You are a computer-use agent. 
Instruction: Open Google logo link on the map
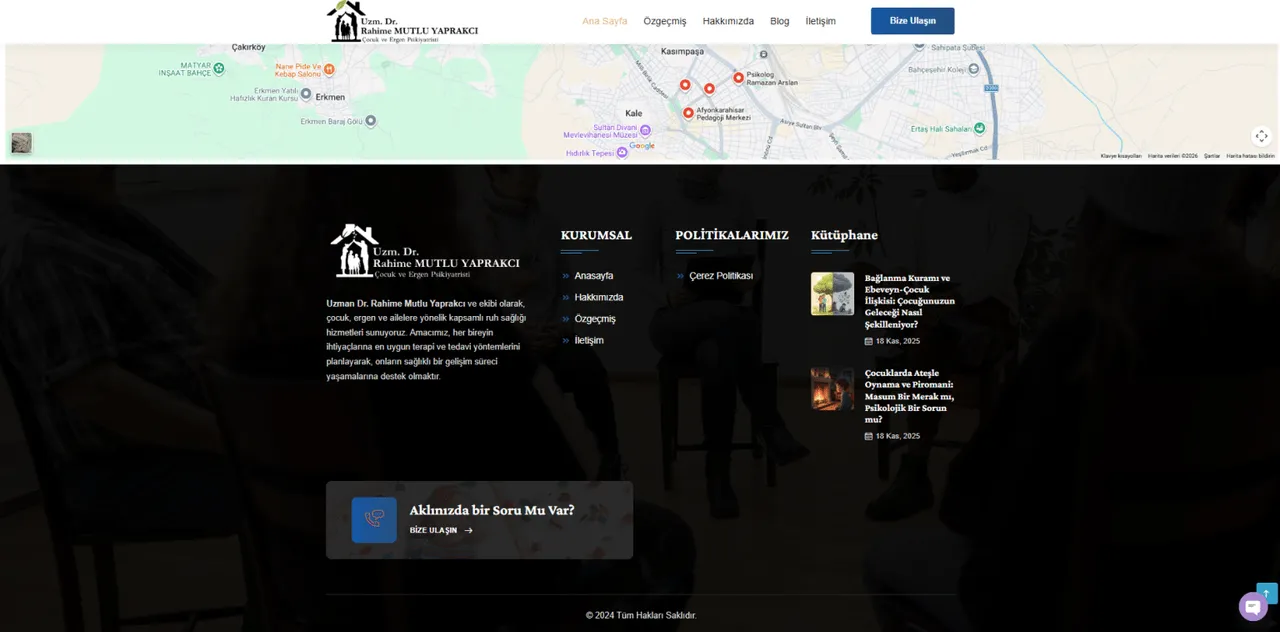tap(642, 146)
